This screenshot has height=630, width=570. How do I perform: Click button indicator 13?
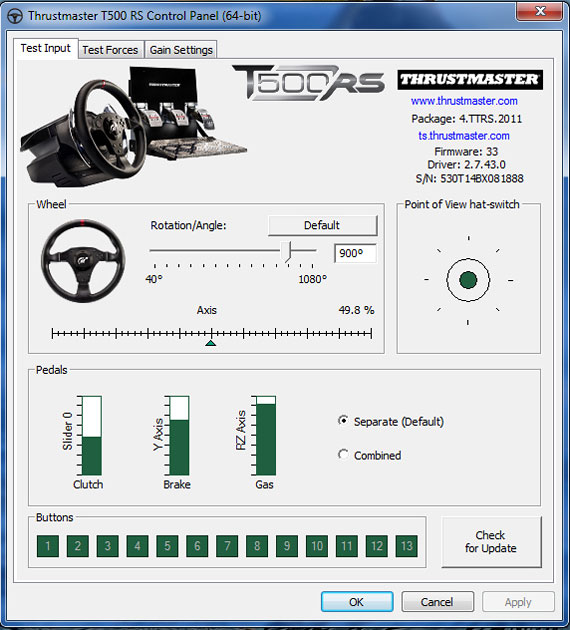click(407, 546)
